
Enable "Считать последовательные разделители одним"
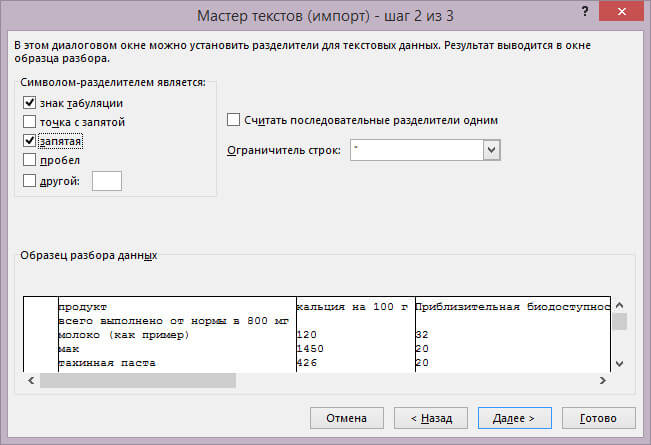point(234,120)
